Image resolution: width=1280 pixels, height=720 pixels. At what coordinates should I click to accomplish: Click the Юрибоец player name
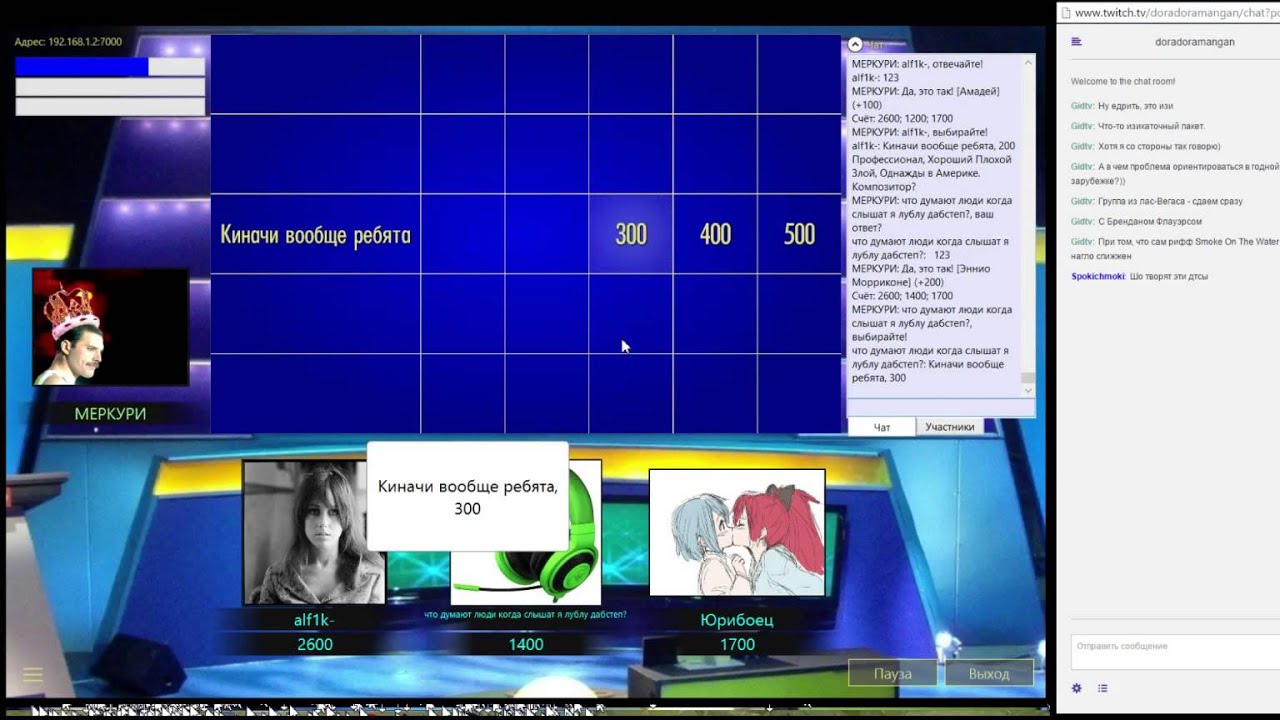pyautogui.click(x=737, y=620)
